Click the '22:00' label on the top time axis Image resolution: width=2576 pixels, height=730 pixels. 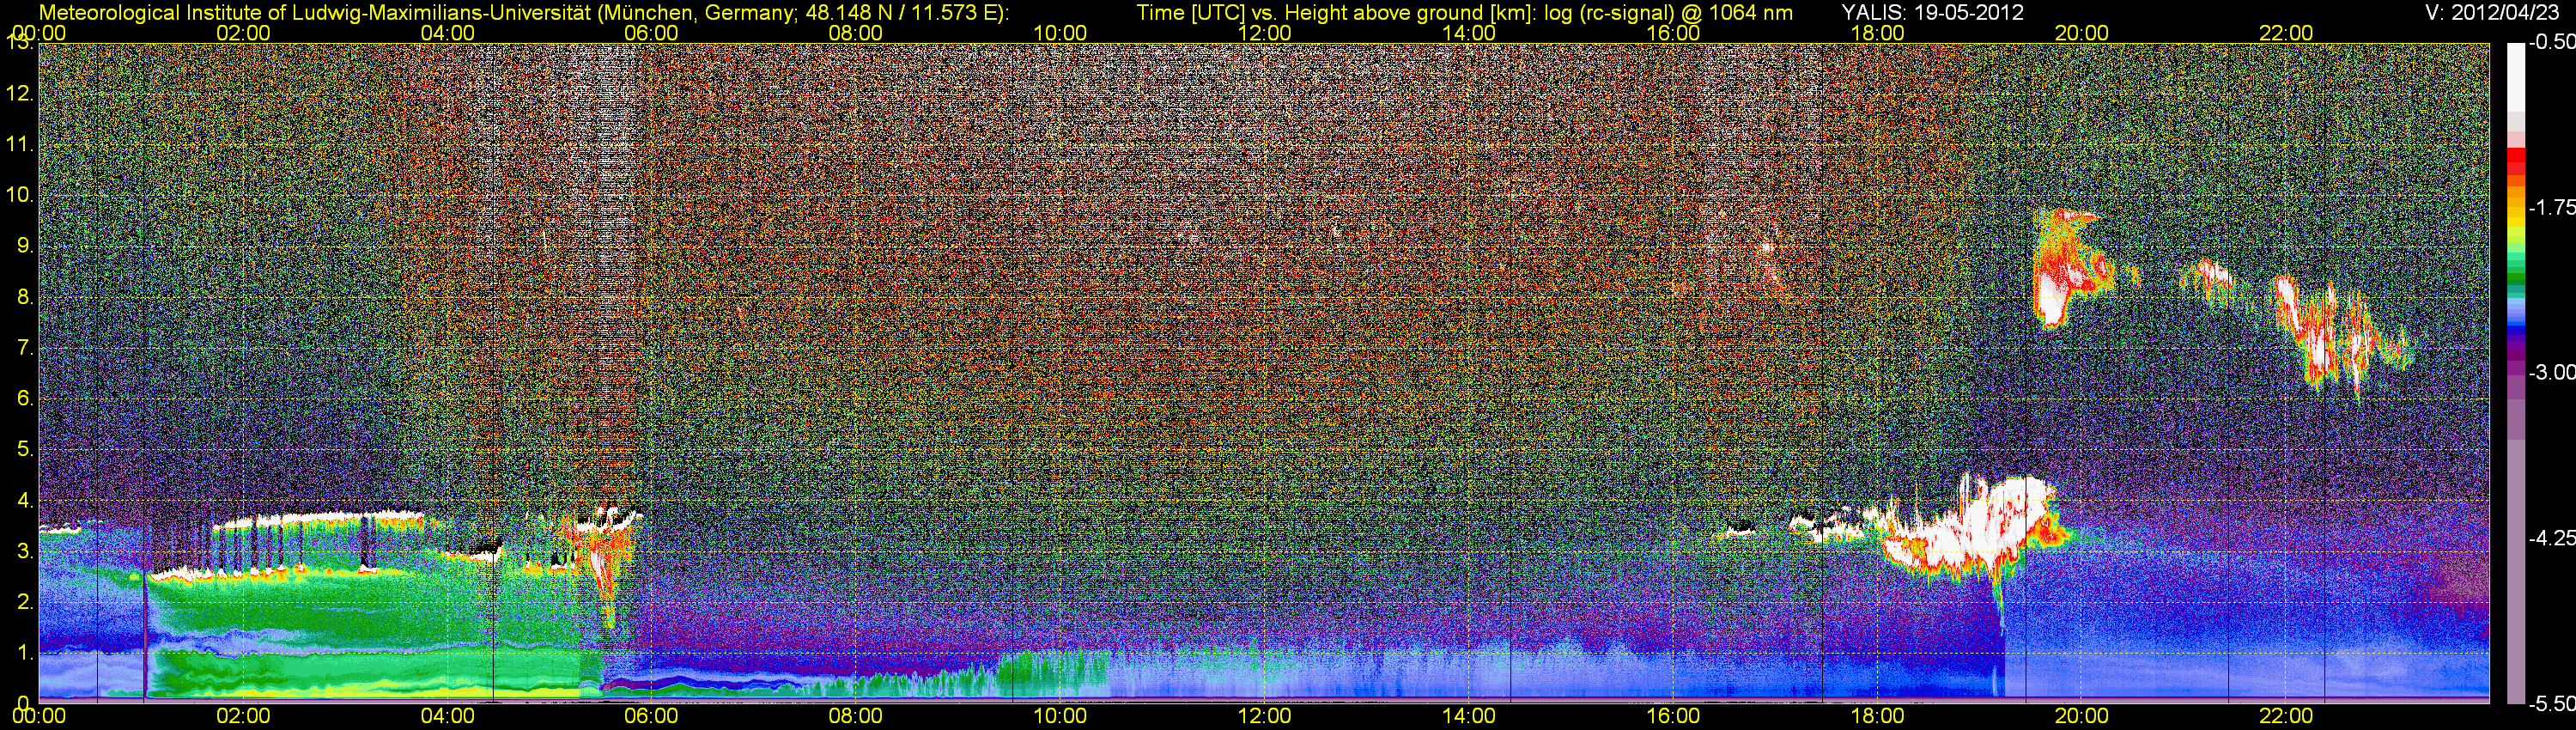(x=2286, y=33)
